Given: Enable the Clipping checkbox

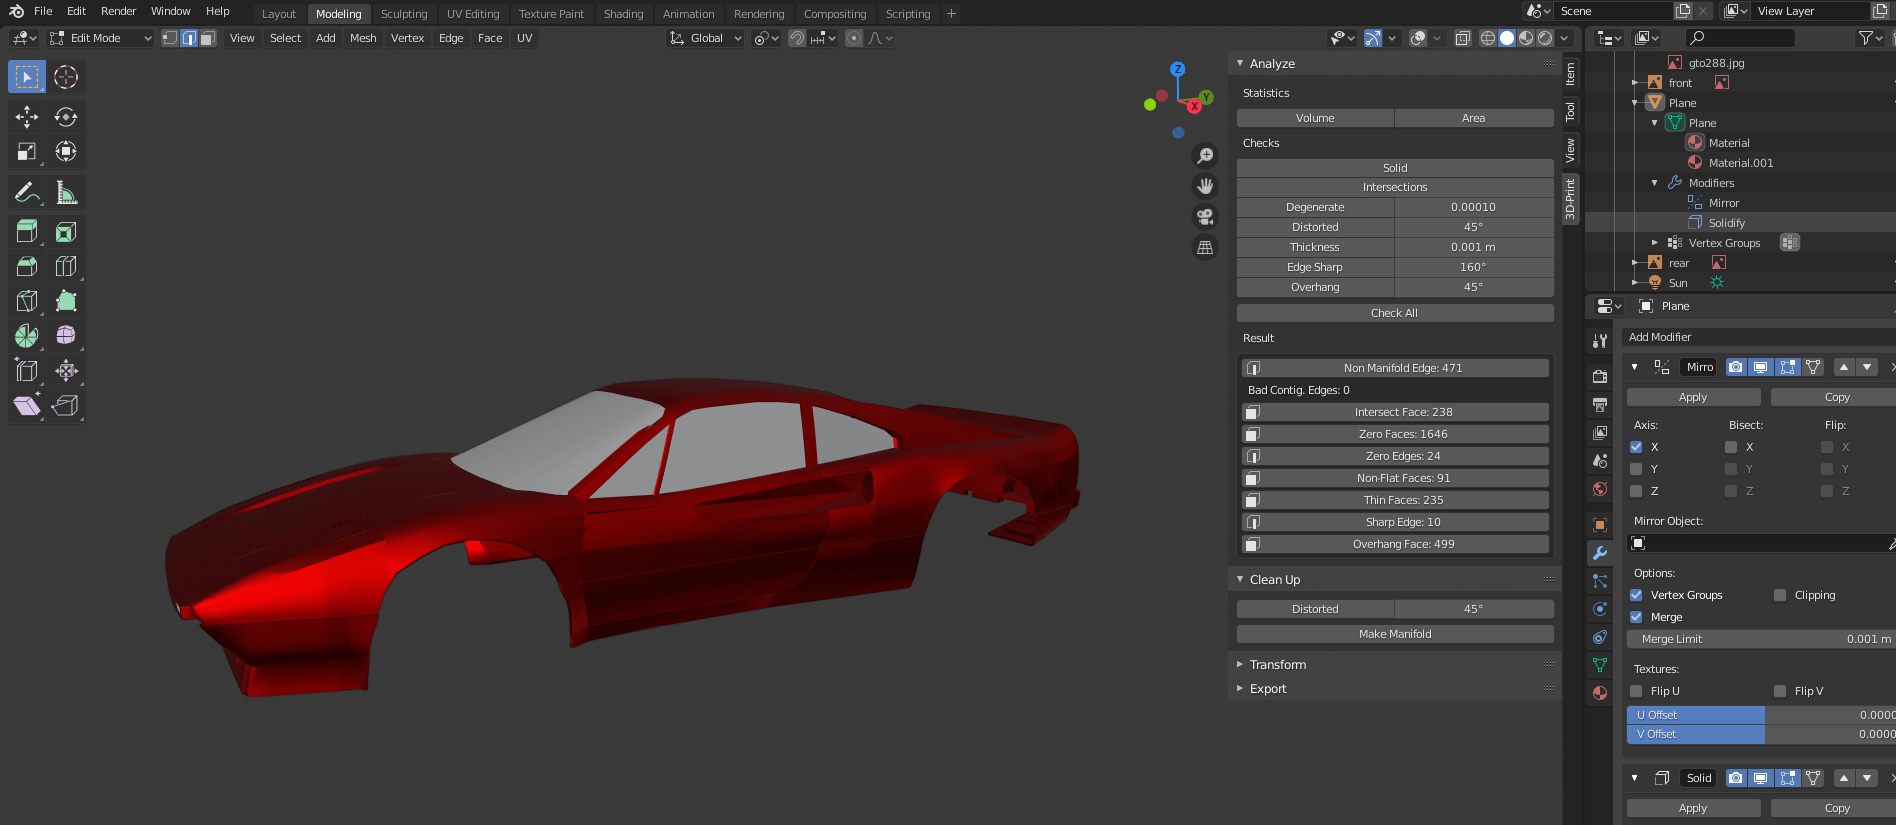Looking at the screenshot, I should [1780, 595].
